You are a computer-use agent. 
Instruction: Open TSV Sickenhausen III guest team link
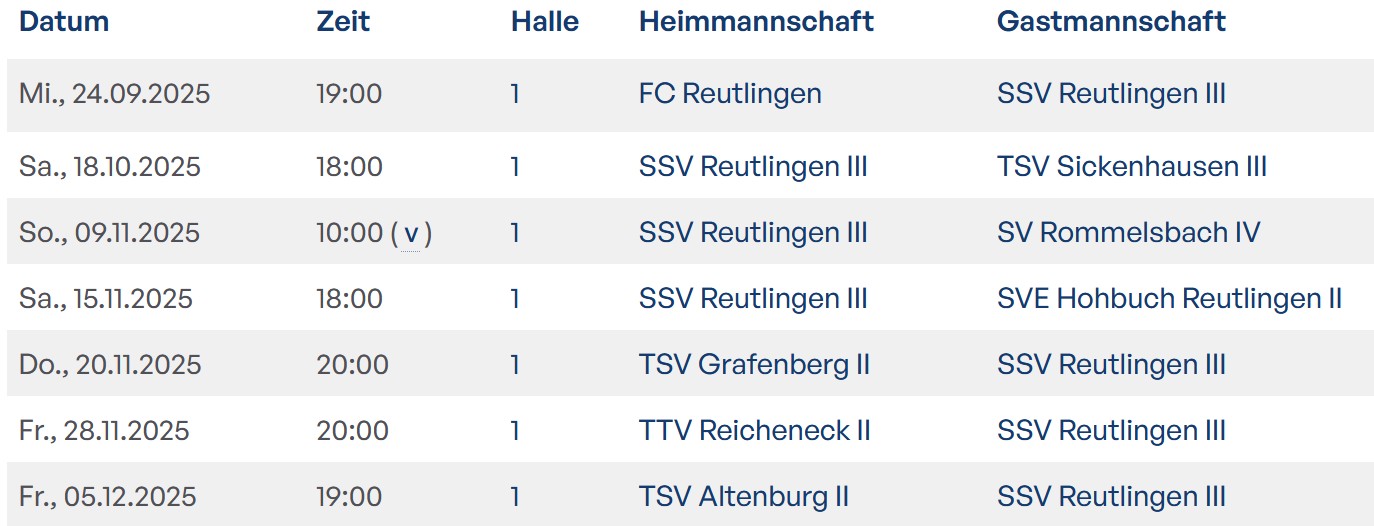(1132, 166)
